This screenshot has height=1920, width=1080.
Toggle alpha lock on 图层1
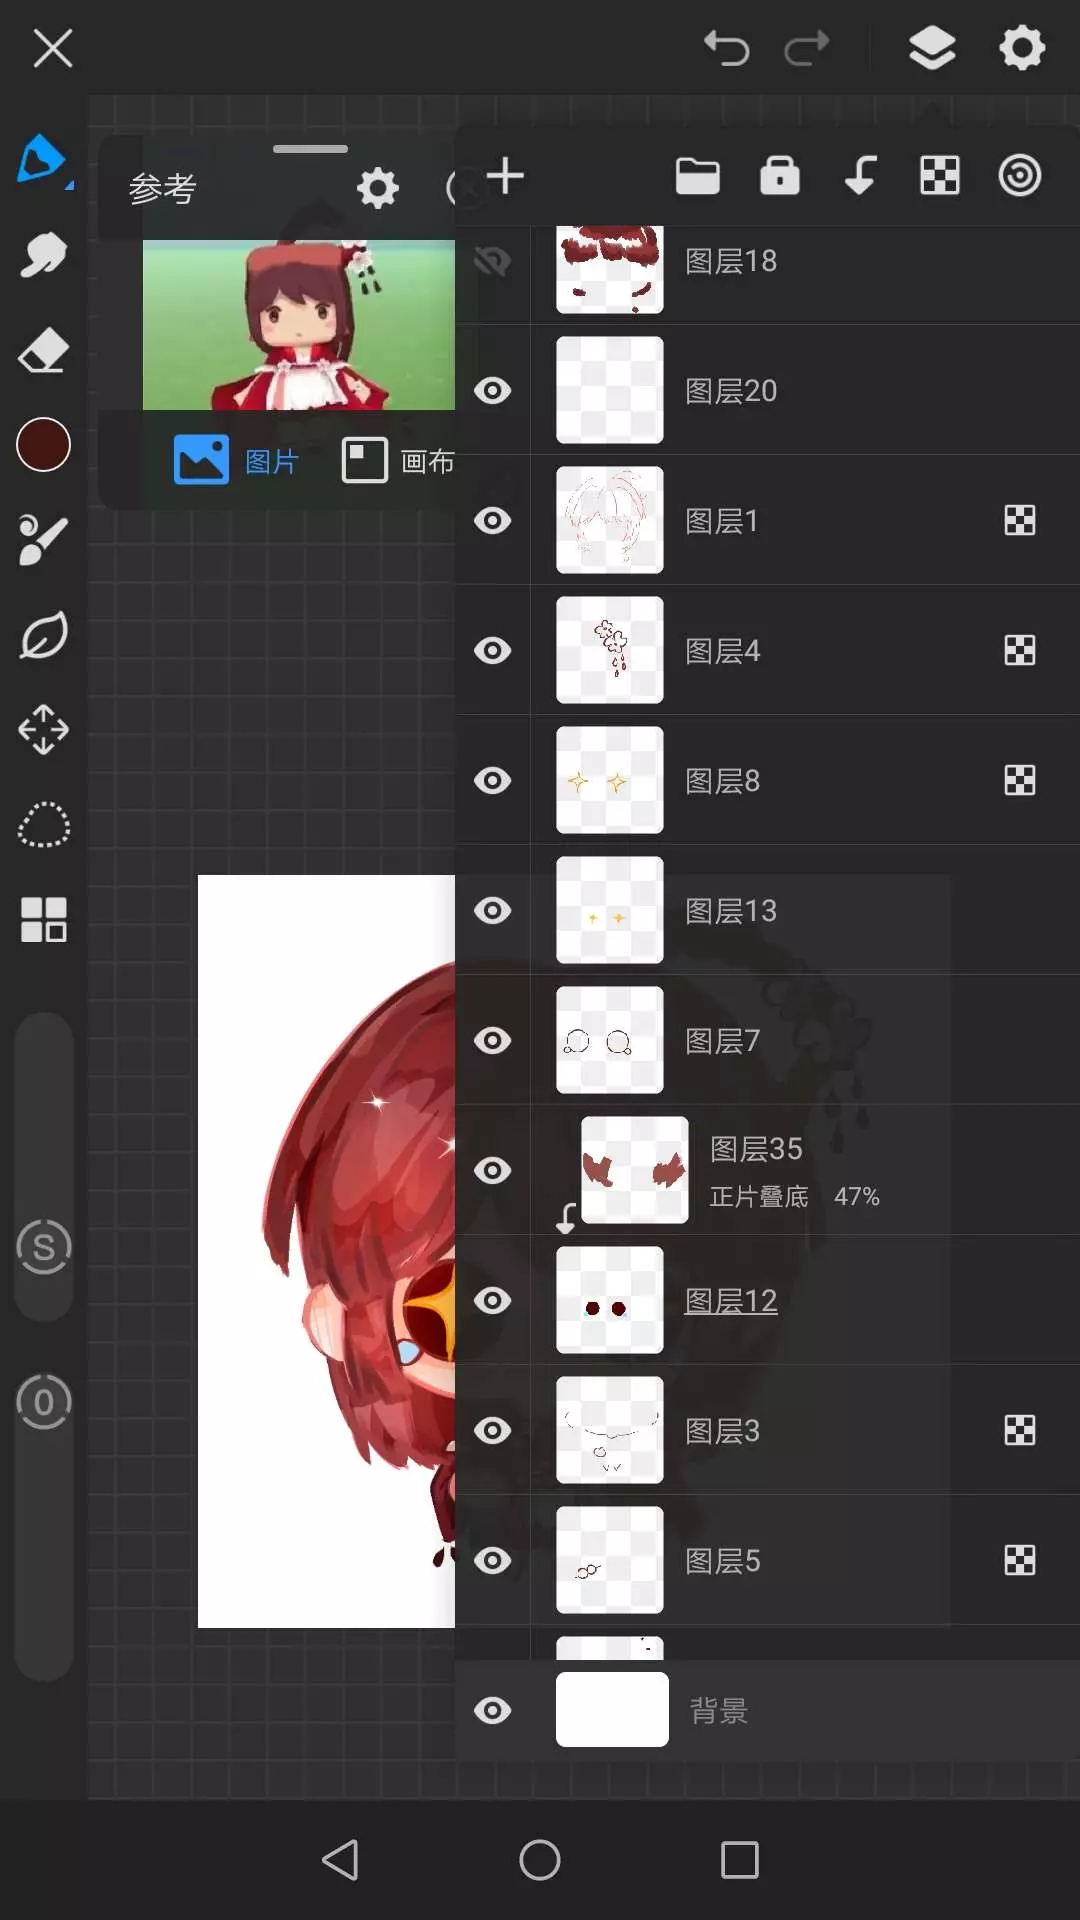[x=1019, y=520]
